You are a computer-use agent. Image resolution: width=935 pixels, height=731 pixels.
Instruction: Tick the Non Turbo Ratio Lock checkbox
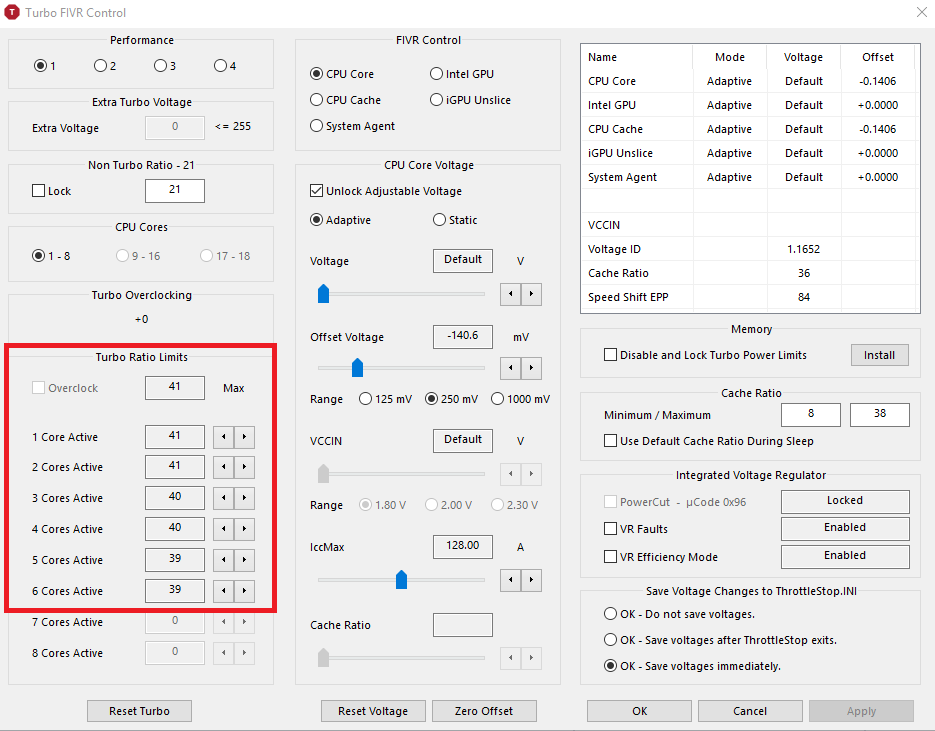tap(38, 191)
